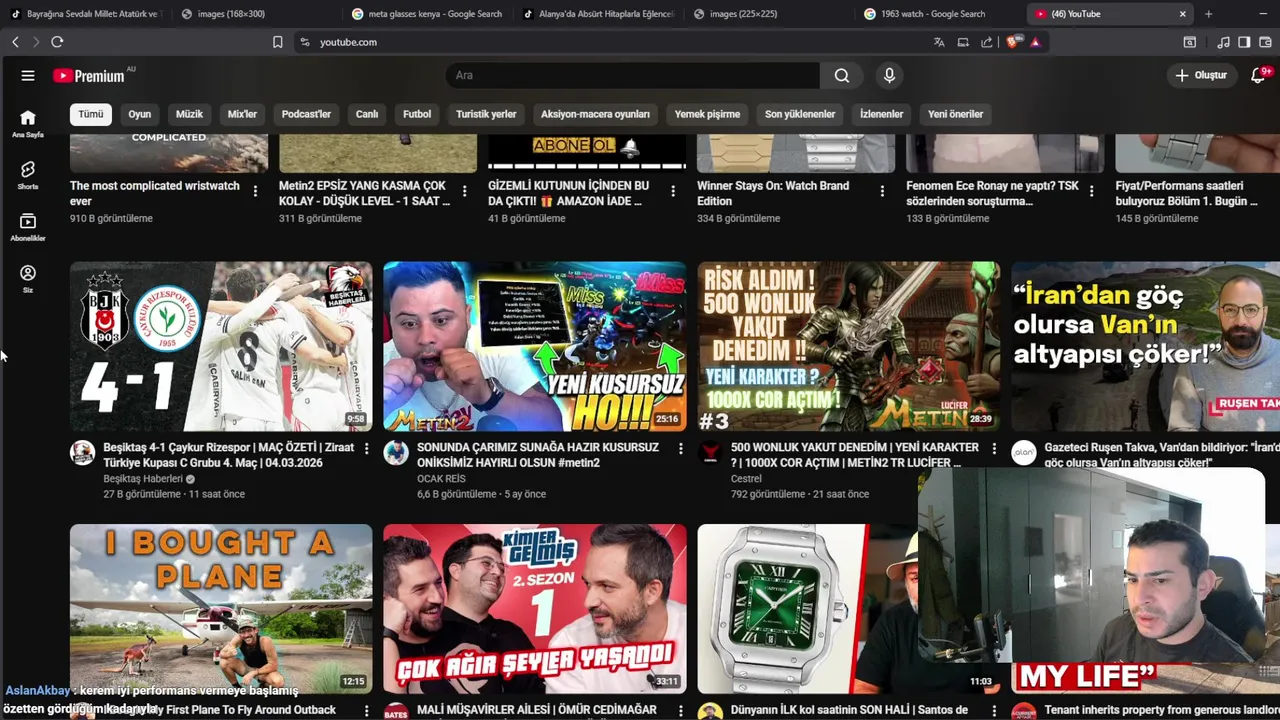Select the Mix'ler filter chip
1280x720 pixels.
pos(242,114)
